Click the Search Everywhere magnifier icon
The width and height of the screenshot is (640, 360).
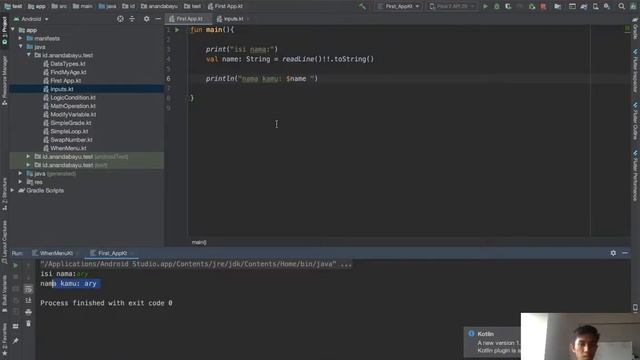[x=621, y=7]
